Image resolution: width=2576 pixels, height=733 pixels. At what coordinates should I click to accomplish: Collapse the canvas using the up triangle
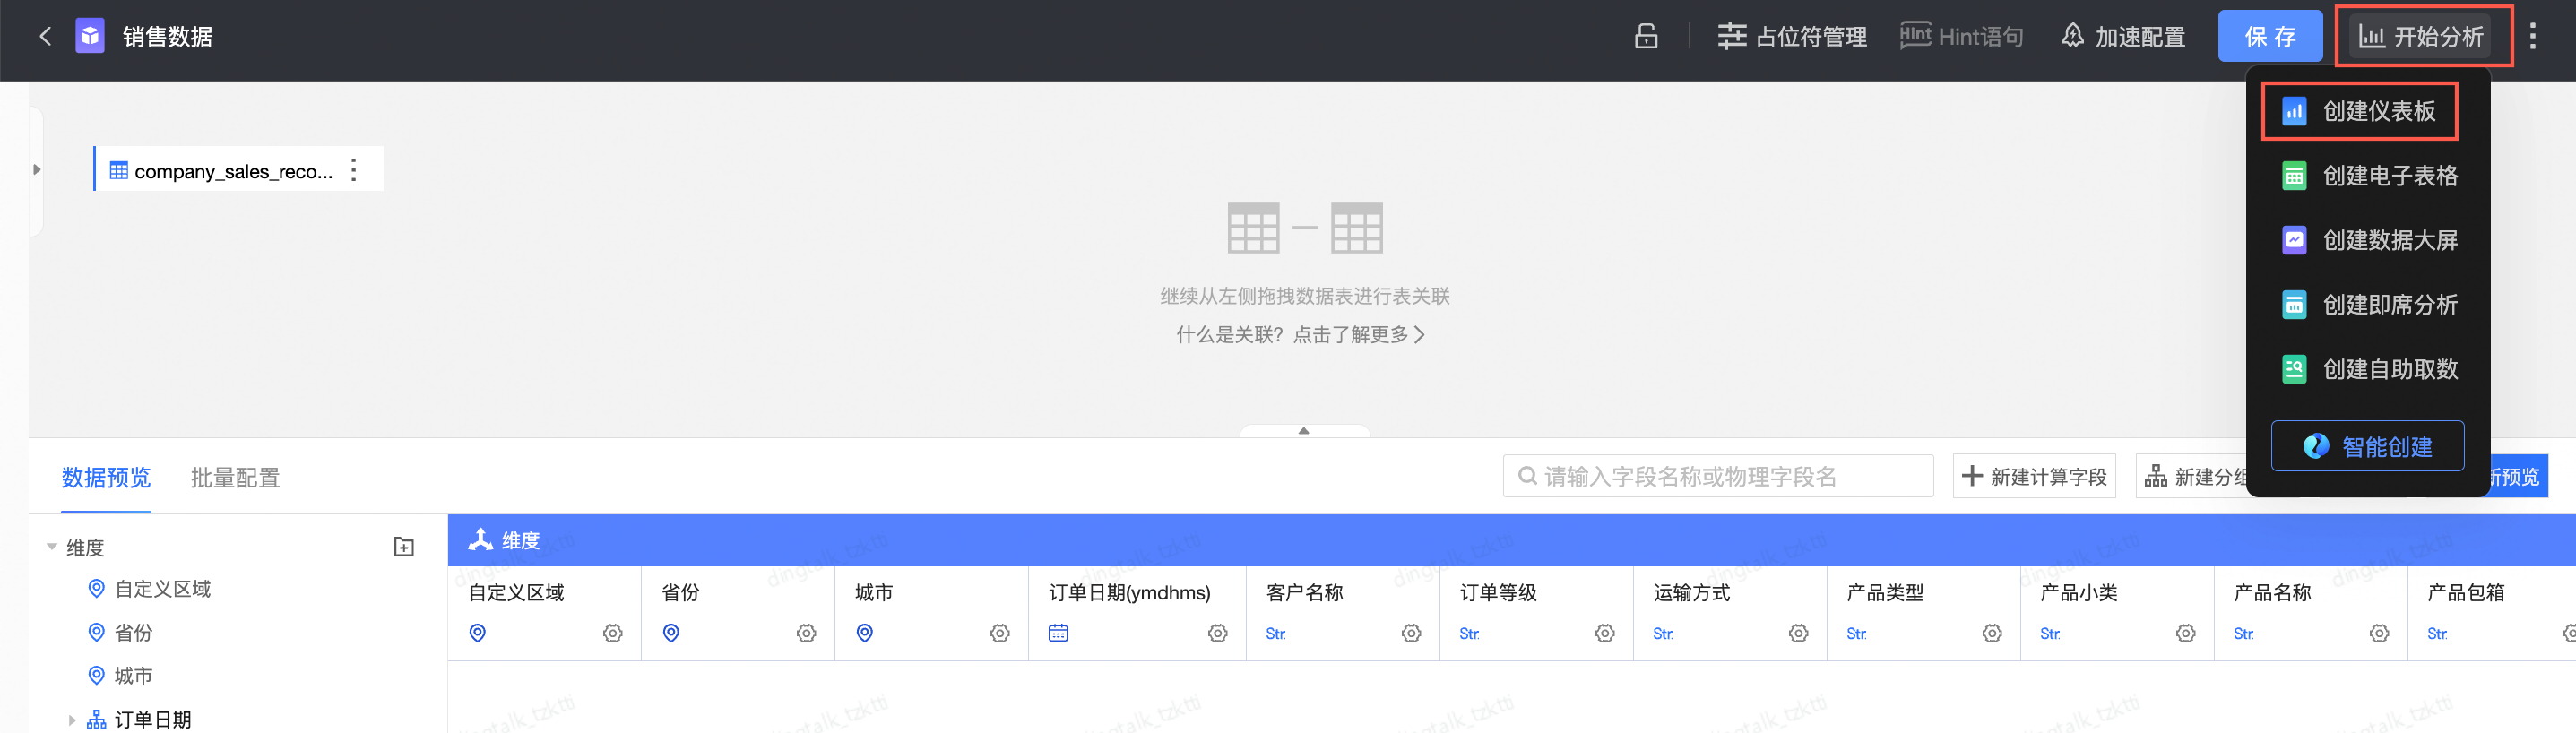1303,431
